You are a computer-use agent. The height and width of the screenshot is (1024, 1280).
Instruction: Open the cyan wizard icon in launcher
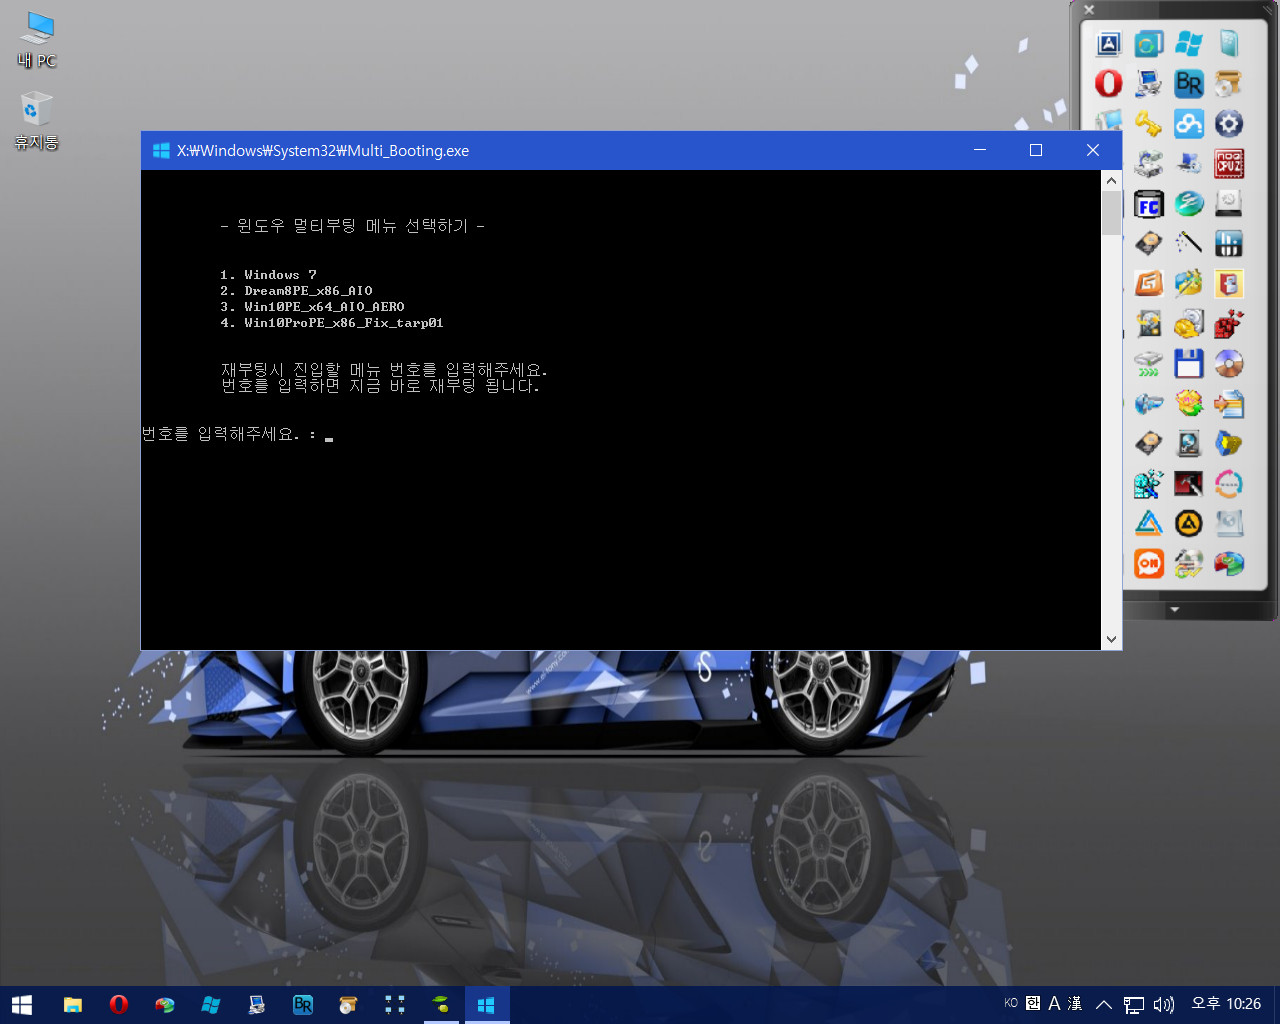[x=1149, y=483]
